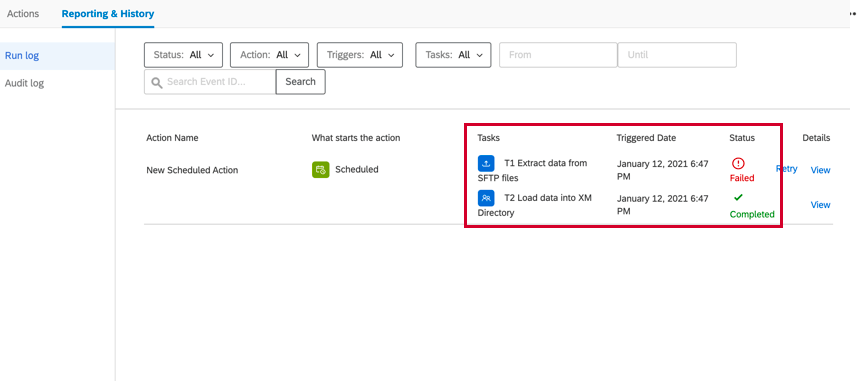Click the red Failed warning icon
This screenshot has width=863, height=381.
tap(738, 163)
